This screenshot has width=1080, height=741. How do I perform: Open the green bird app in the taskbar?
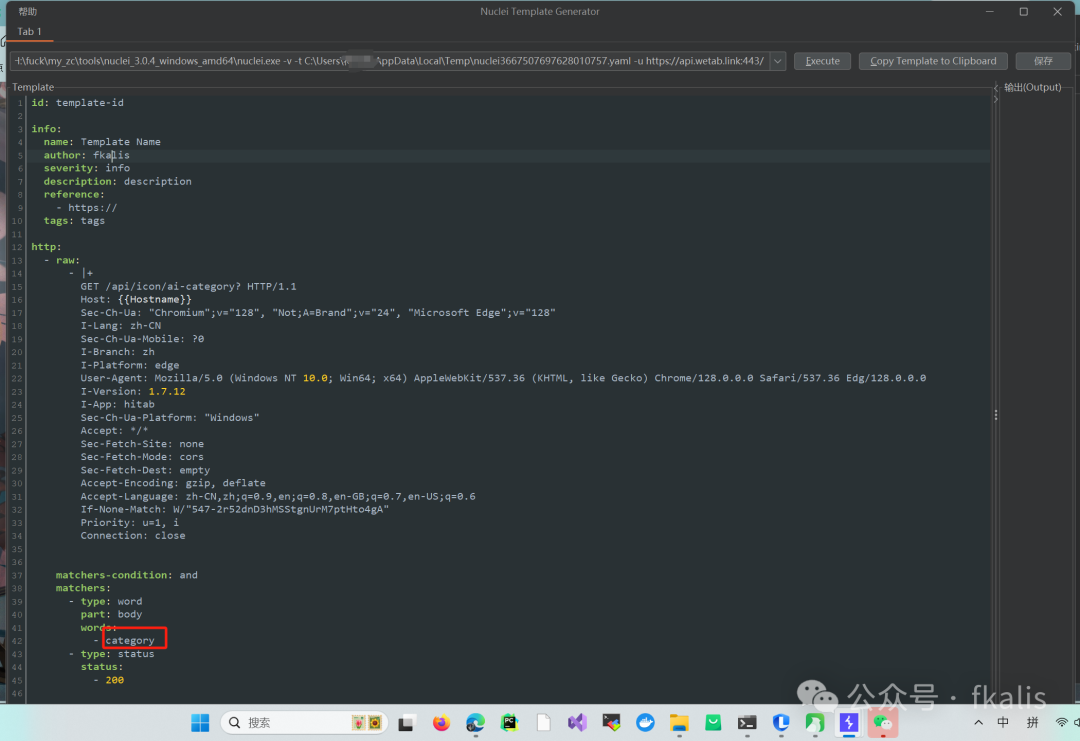tap(815, 723)
